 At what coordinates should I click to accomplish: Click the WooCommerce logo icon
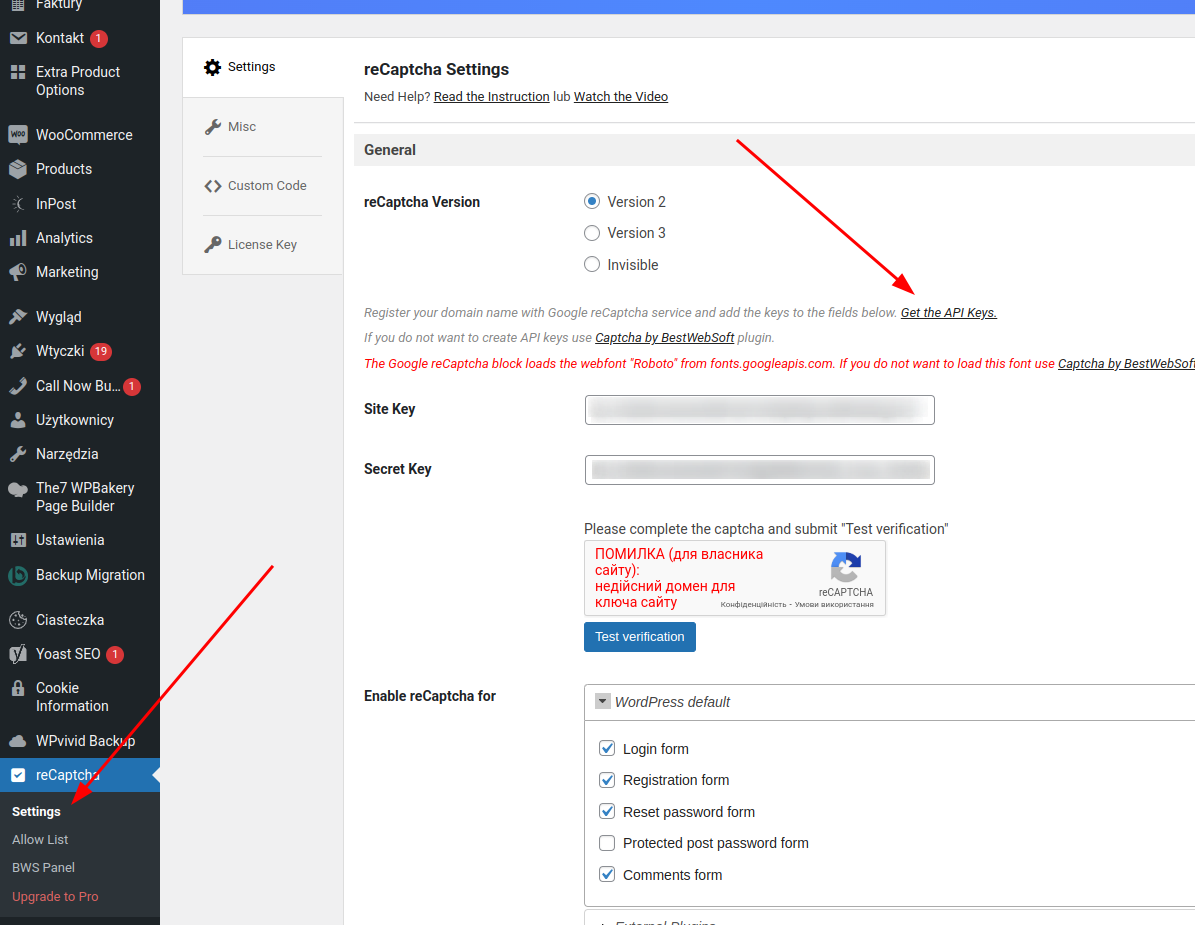[18, 135]
